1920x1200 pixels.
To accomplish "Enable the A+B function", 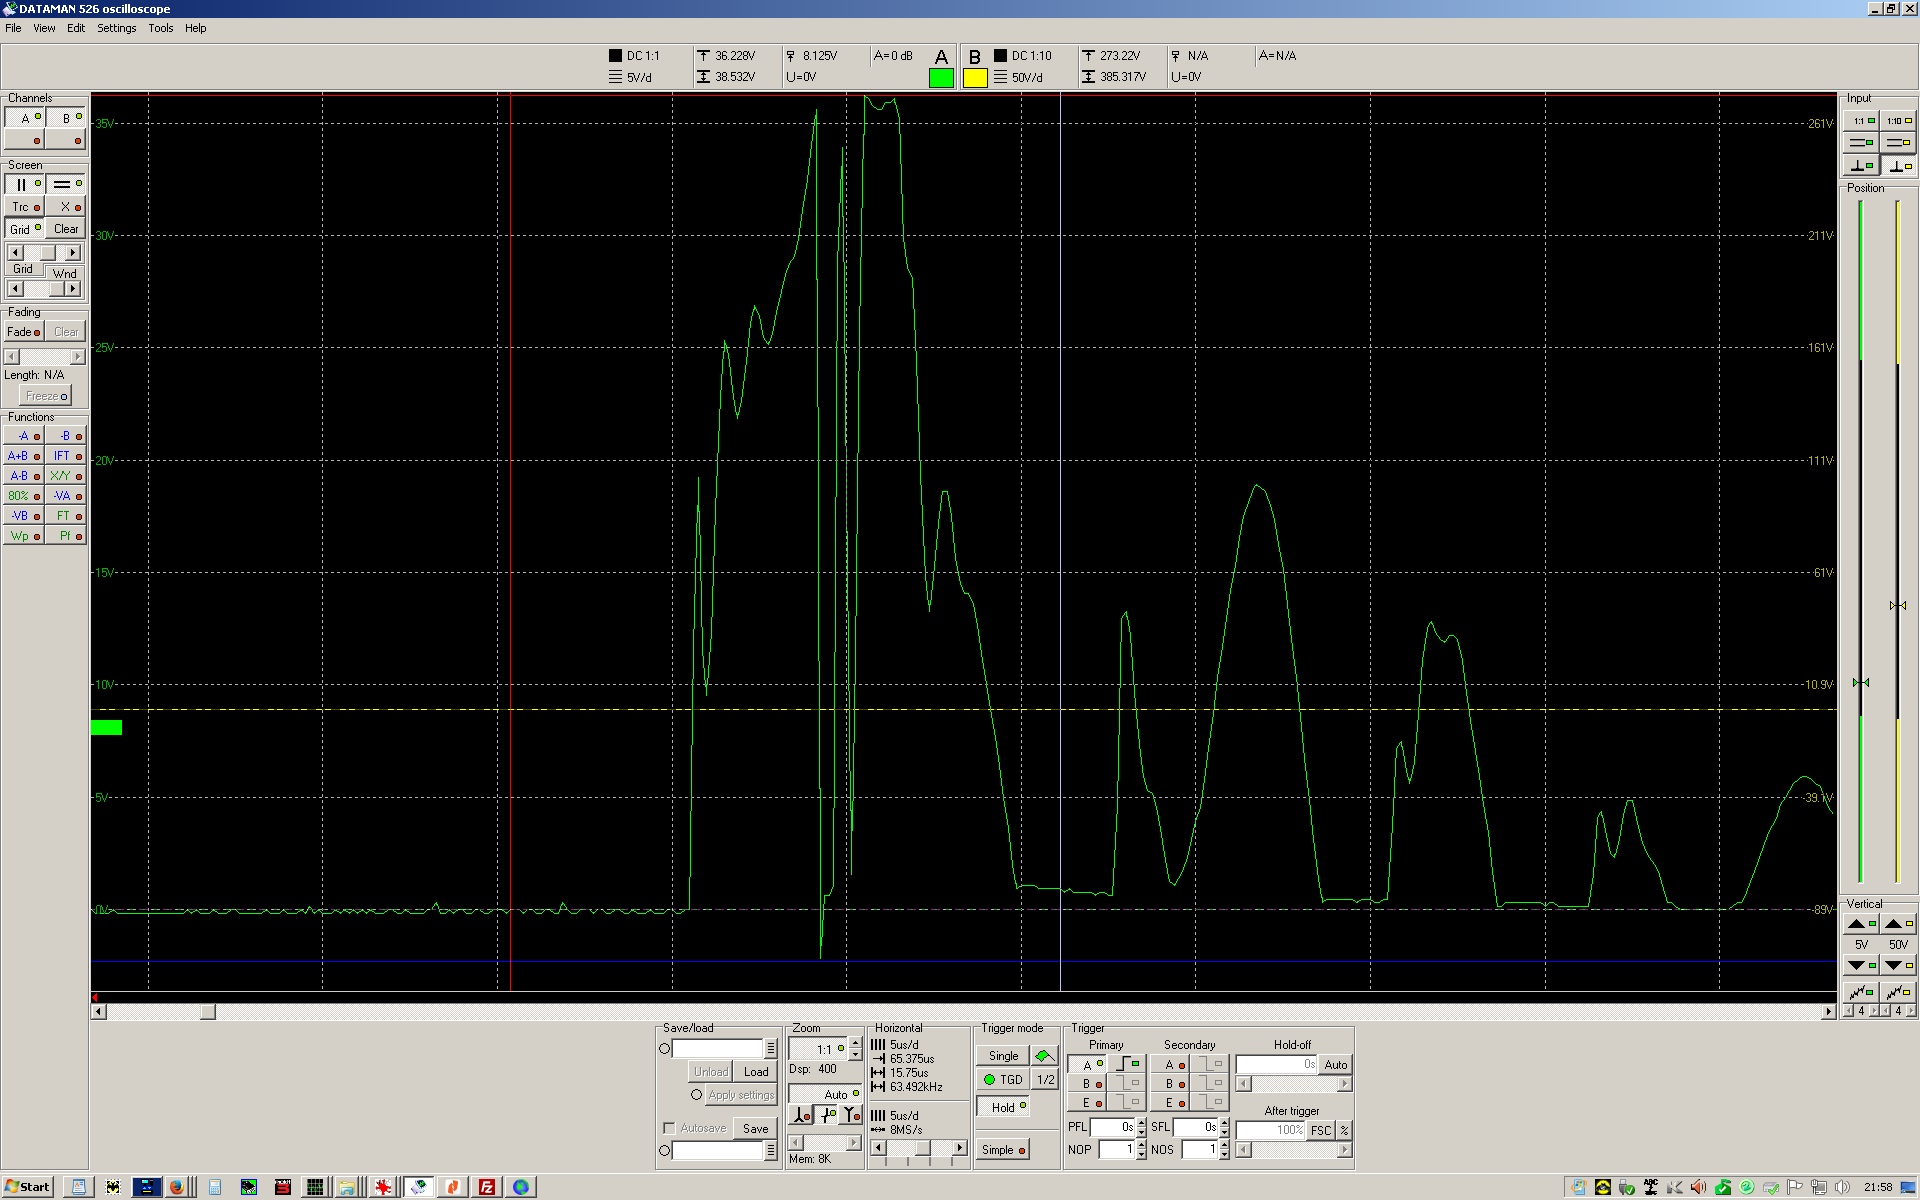I will [23, 456].
